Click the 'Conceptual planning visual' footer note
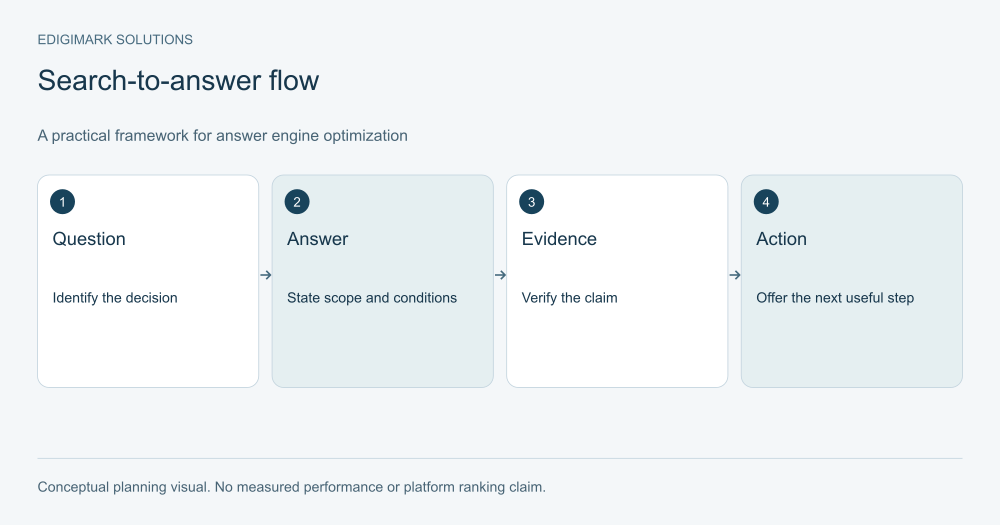The image size is (1000, 525). [x=291, y=487]
